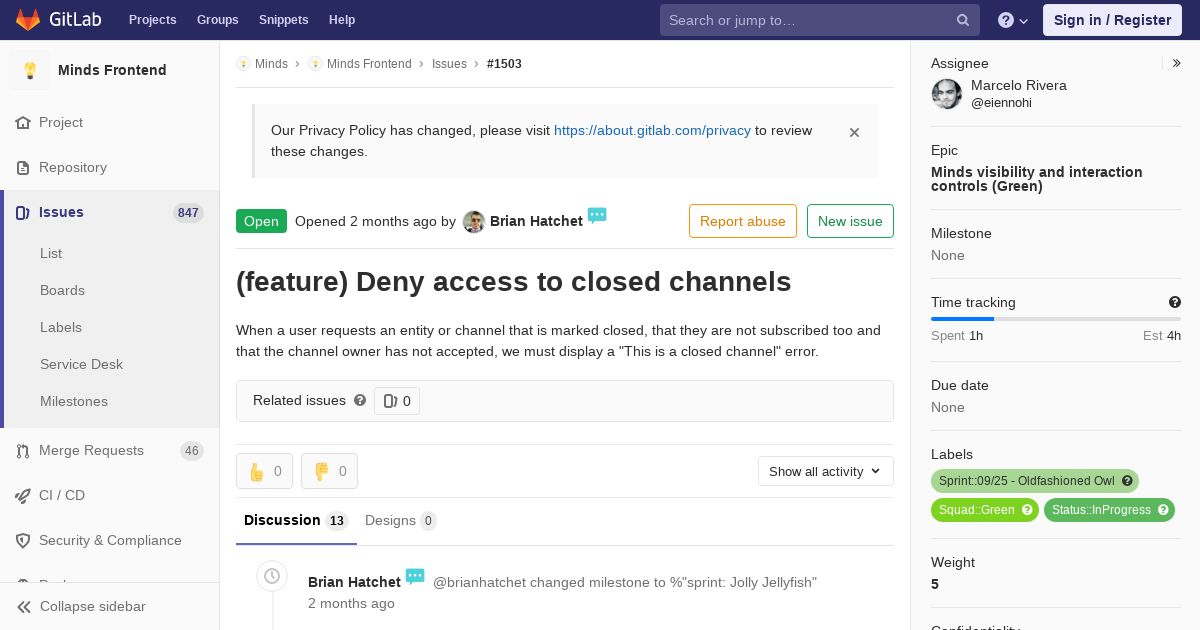
Task: Open Brian Hatchet link in discussion note
Action: pyautogui.click(x=354, y=582)
